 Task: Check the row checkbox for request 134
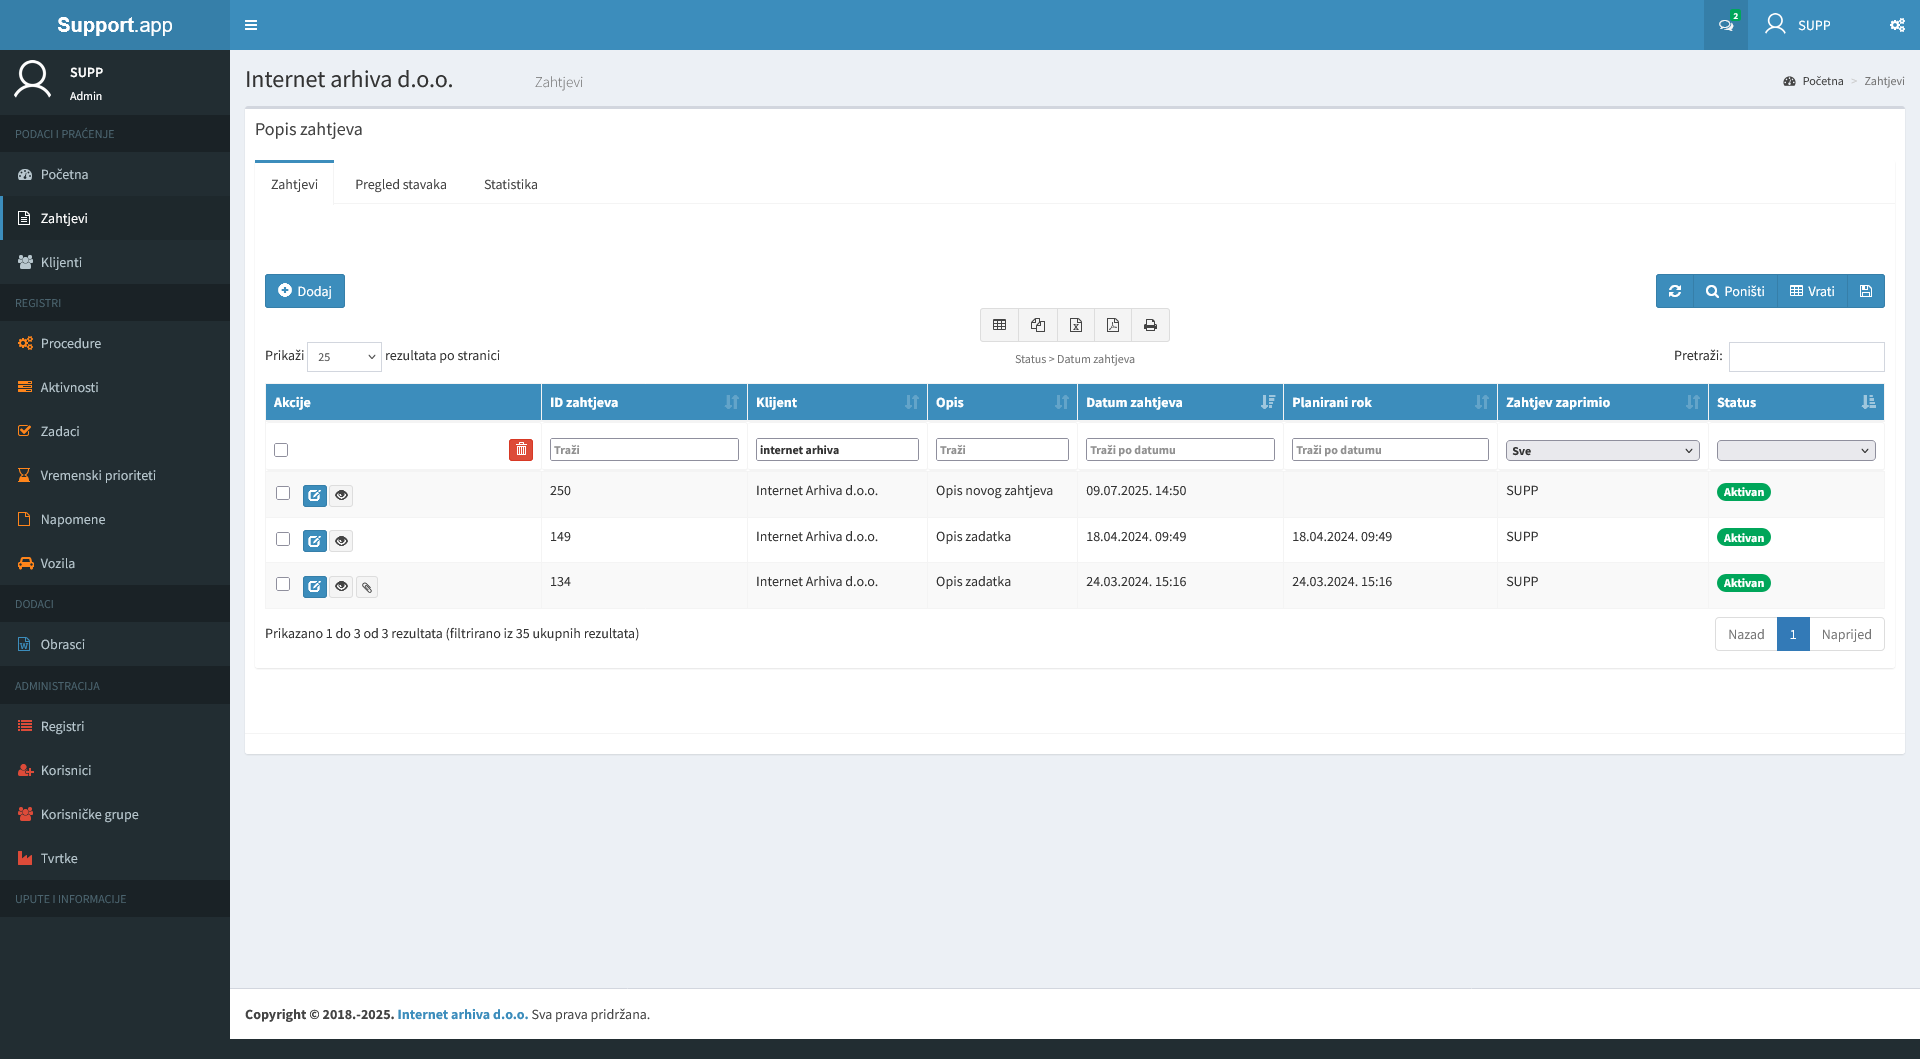[283, 584]
